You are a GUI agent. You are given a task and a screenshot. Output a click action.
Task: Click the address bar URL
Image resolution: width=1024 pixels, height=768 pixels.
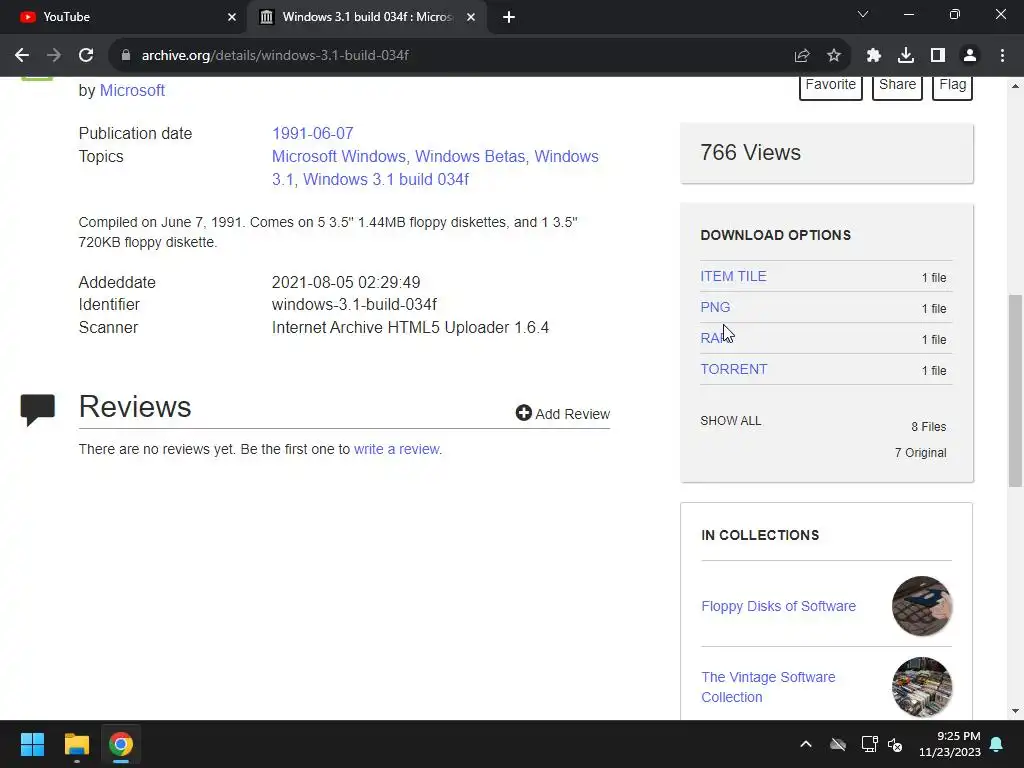tap(275, 56)
